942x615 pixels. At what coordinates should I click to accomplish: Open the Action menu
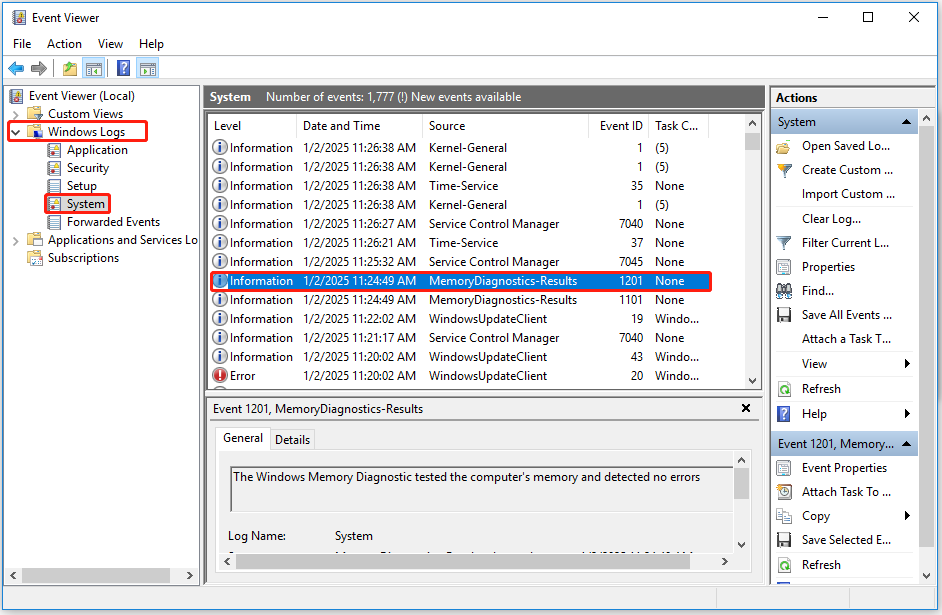pyautogui.click(x=64, y=43)
